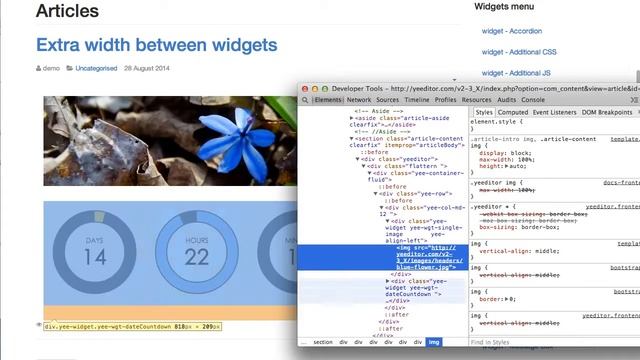This screenshot has height=360, width=640.
Task: Switch to the Network tab
Action: pos(359,100)
